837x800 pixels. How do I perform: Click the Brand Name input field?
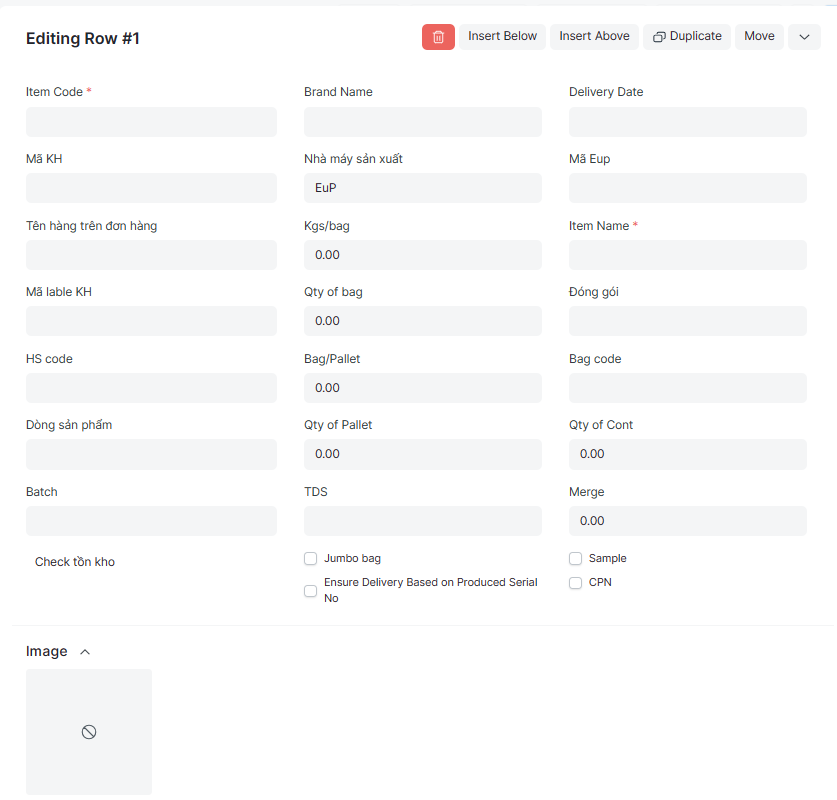pos(422,122)
